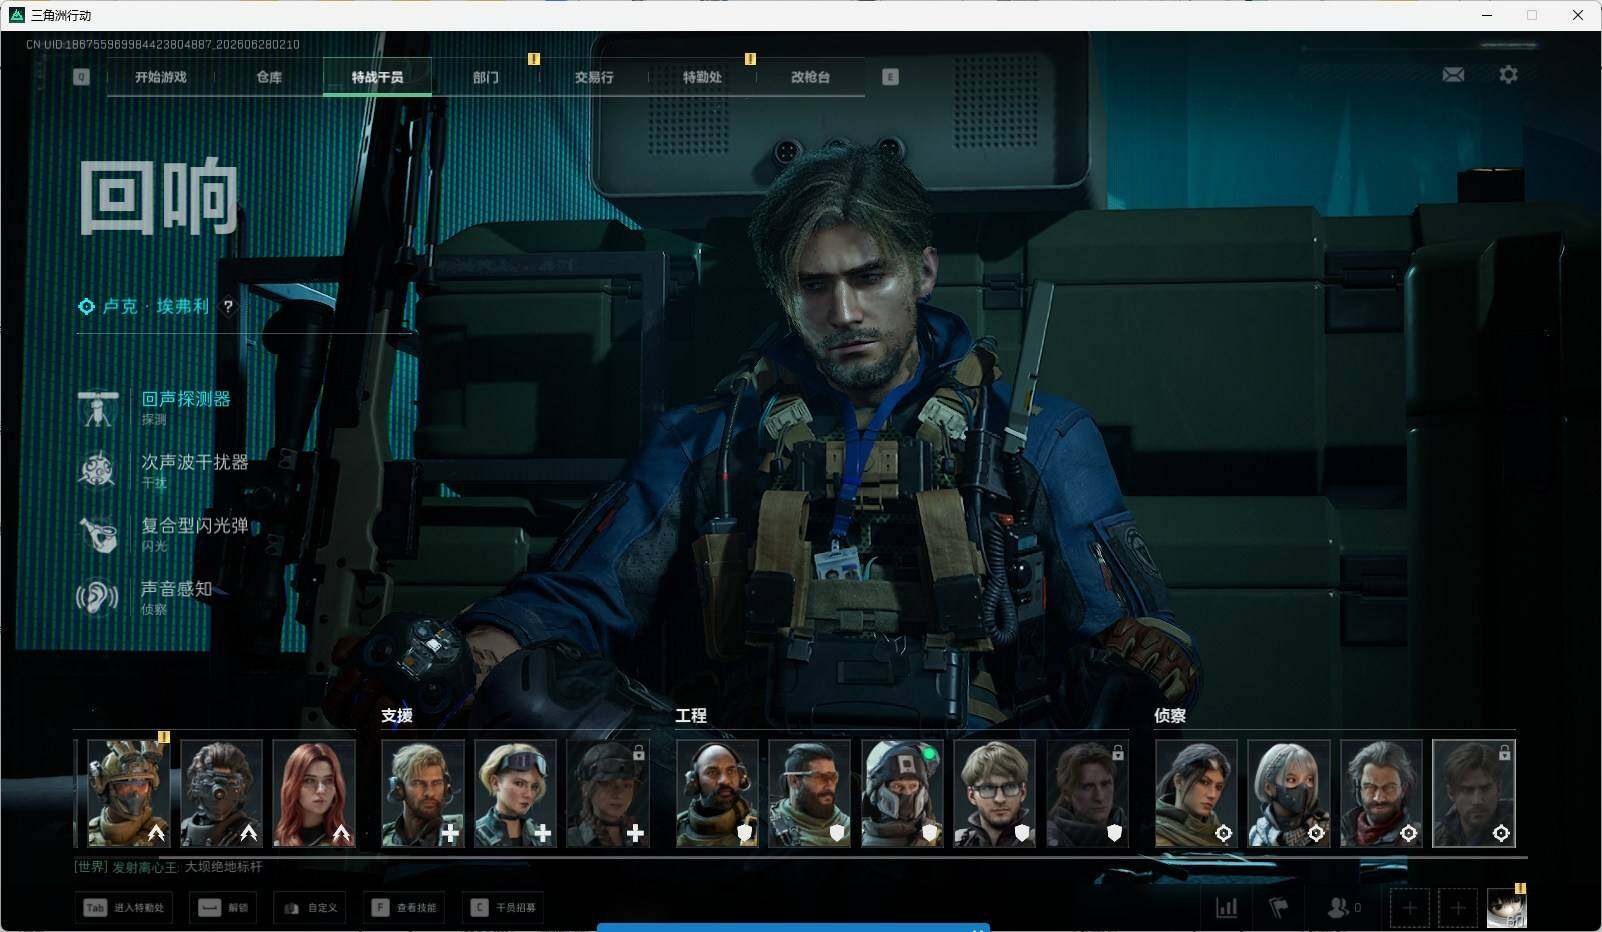Select the silver-haired masked operator under 侦察
Screen dimensions: 1602x932
tap(1289, 793)
